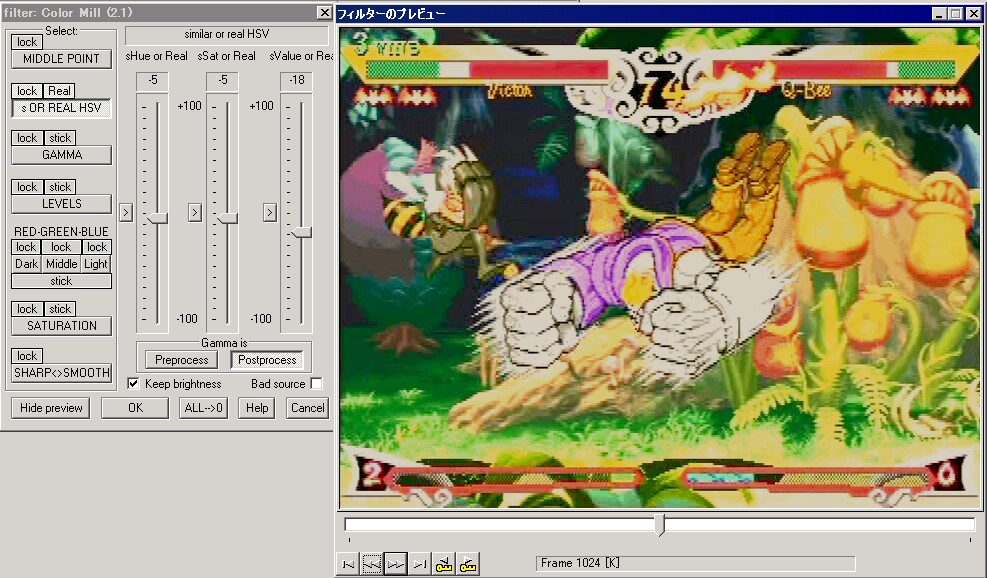This screenshot has height=578, width=987.
Task: Select the s OR REAL HSV section
Action: point(61,108)
